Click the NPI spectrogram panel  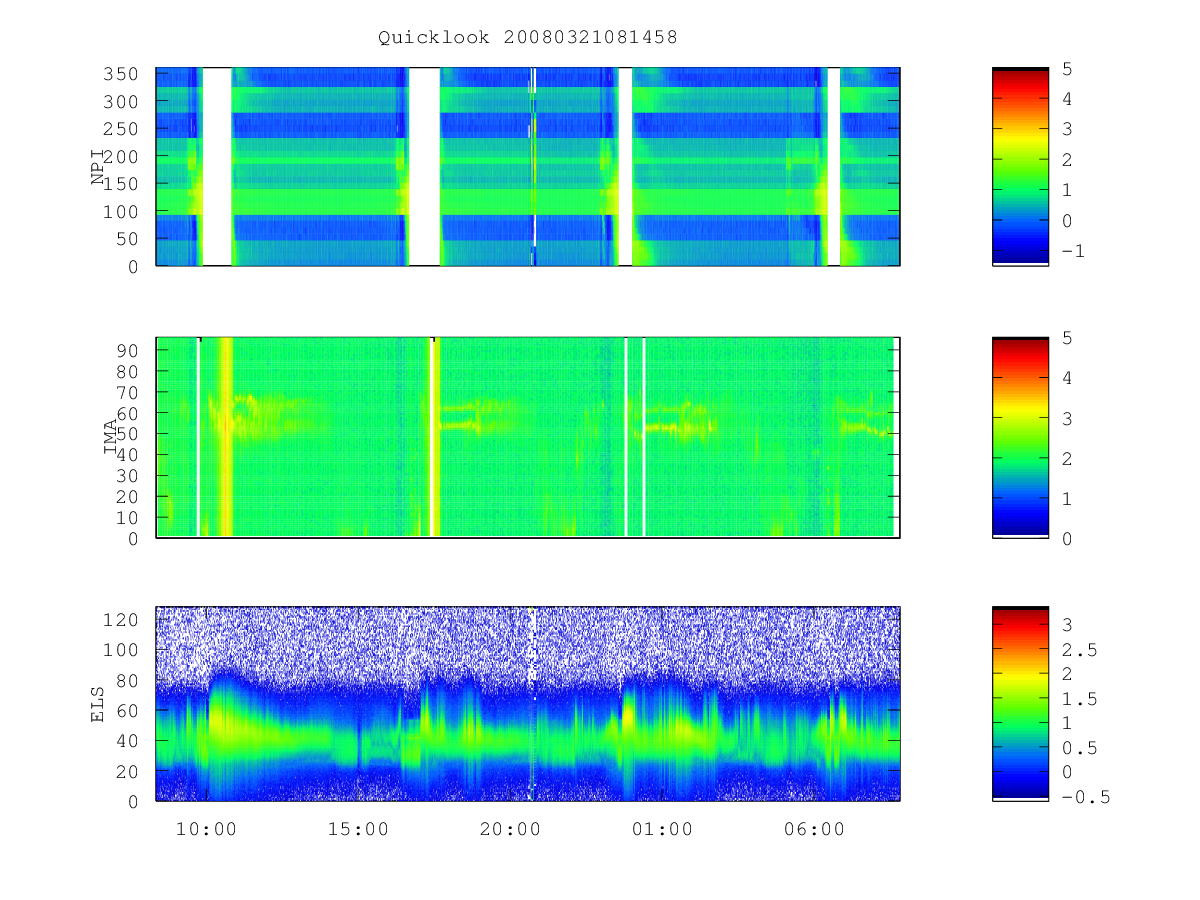pos(528,167)
